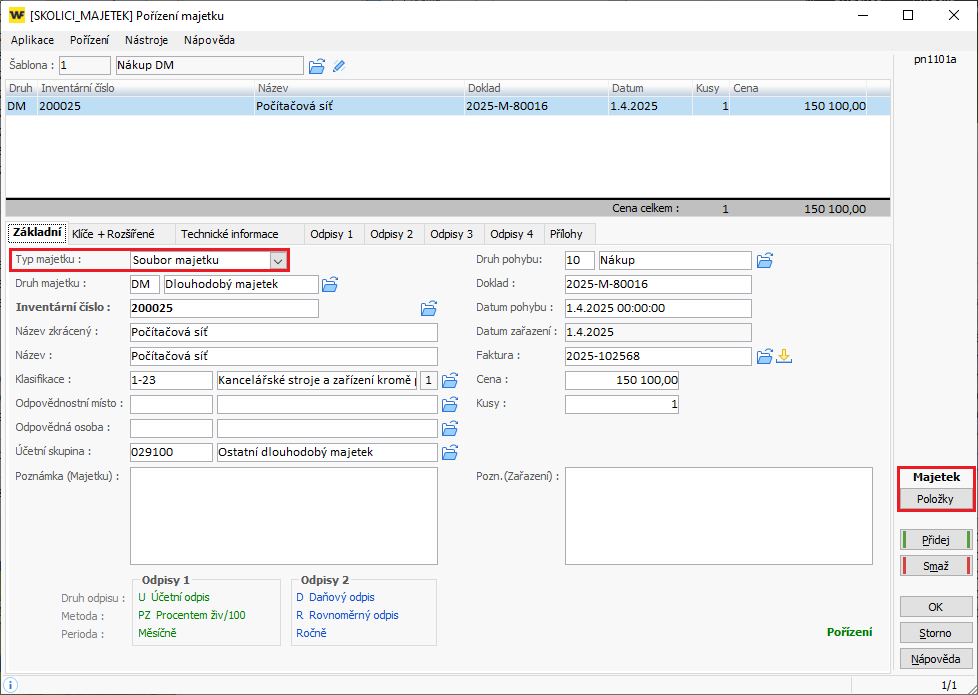Click the Faktura number field
978x695 pixels.
(x=658, y=356)
